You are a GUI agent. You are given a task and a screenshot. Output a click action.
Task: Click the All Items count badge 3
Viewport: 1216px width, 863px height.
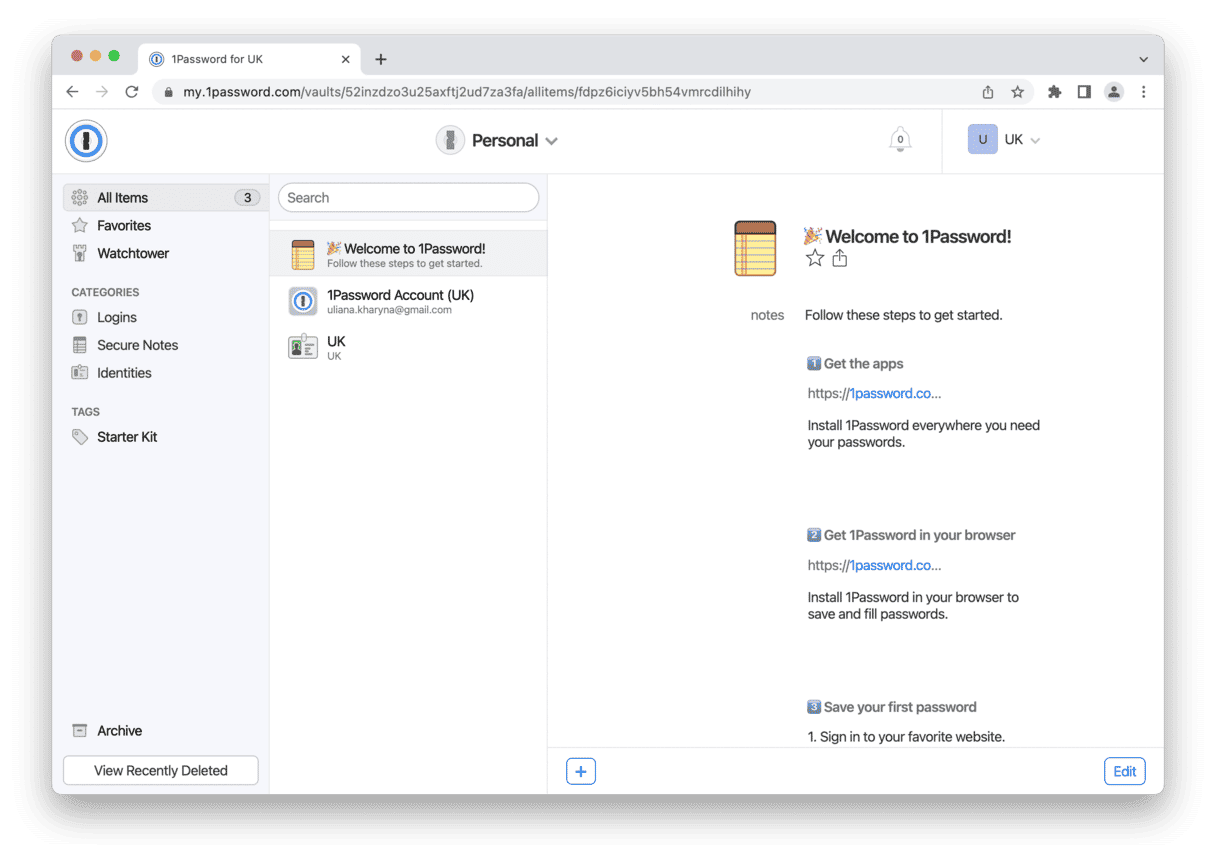coord(248,198)
